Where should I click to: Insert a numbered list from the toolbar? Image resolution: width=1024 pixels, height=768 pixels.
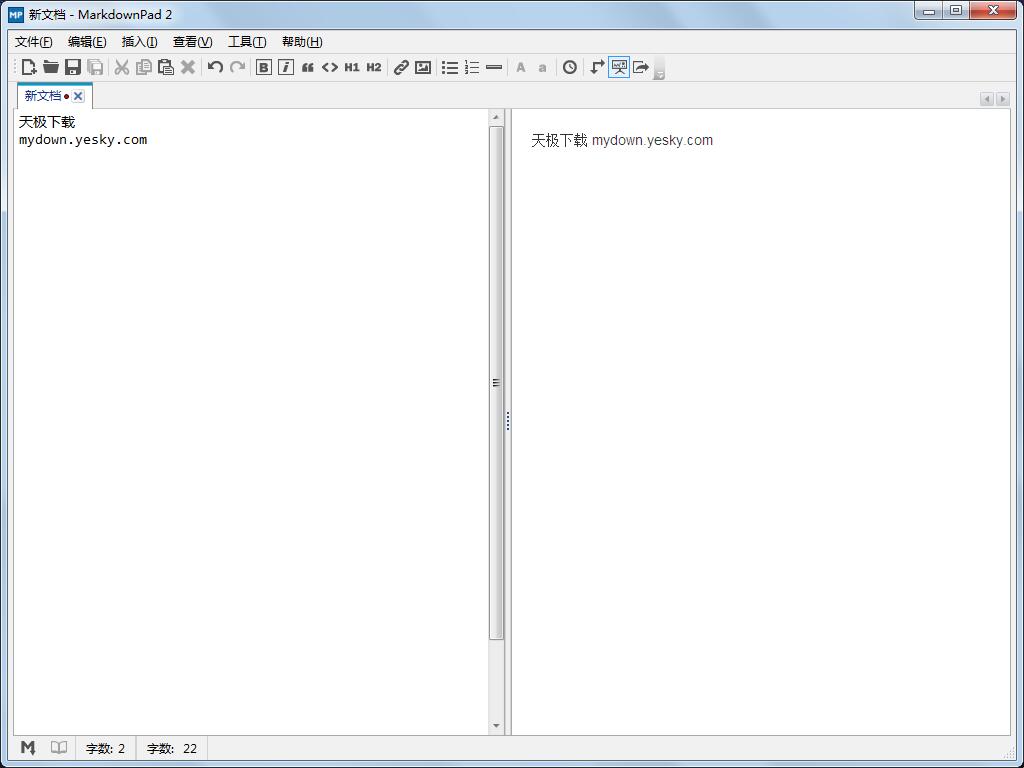point(471,67)
